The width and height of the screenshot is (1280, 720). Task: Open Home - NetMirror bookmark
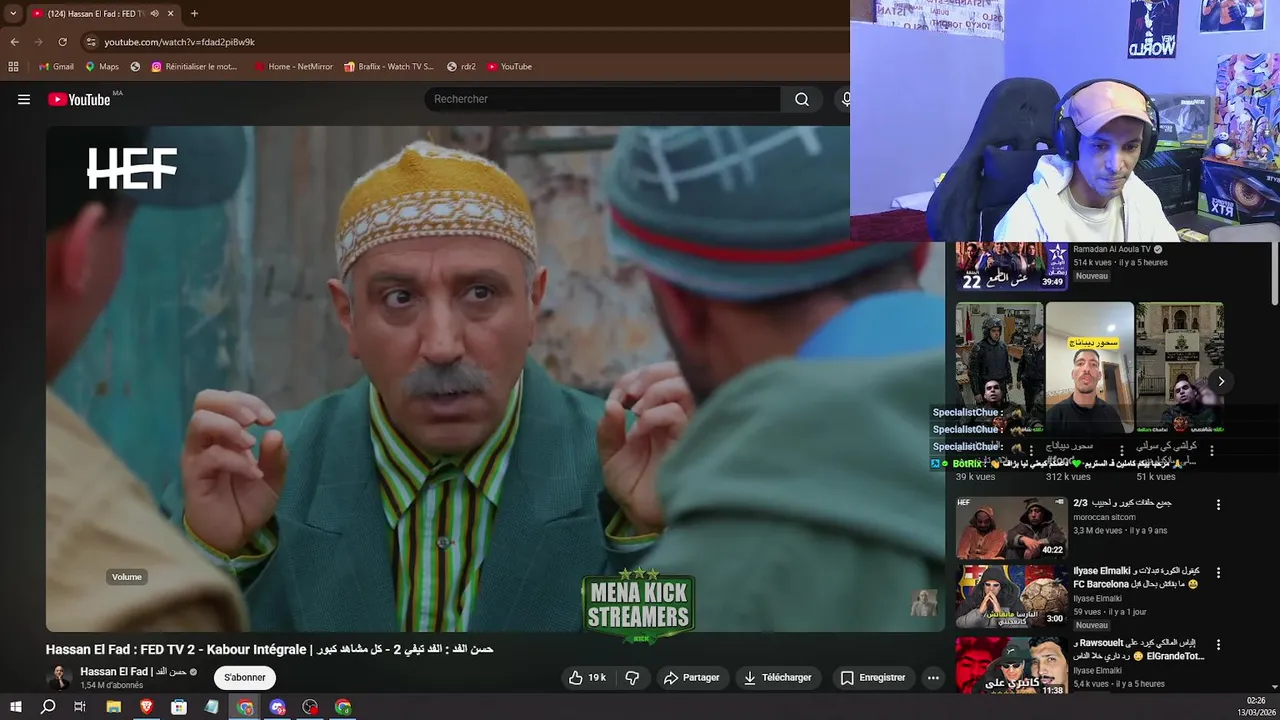pyautogui.click(x=294, y=66)
